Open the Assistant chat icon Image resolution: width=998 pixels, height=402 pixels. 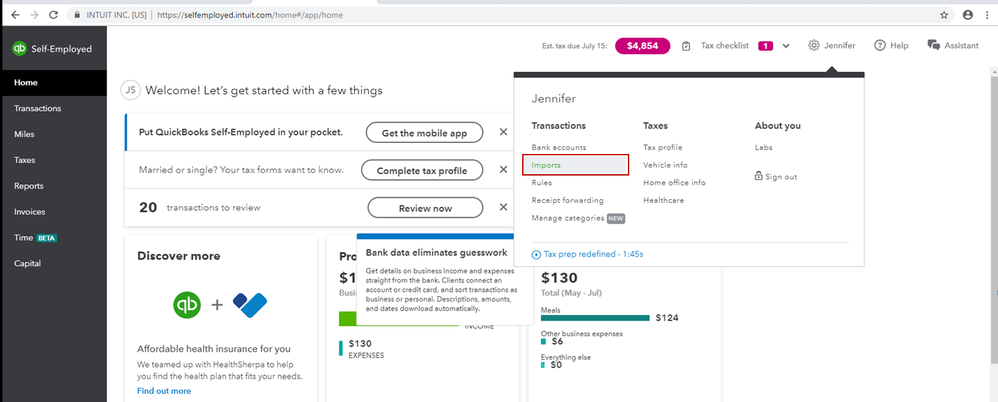click(934, 45)
